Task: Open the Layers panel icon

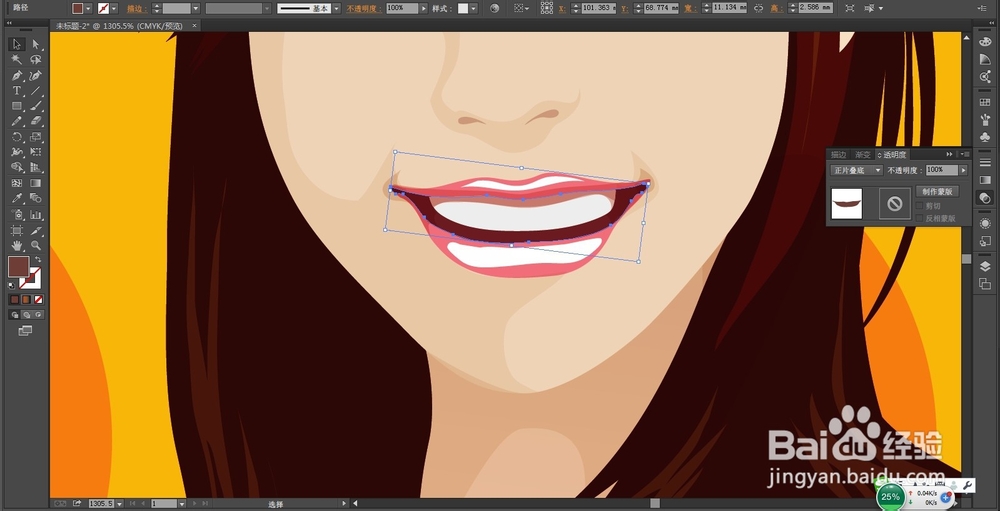Action: pos(985,266)
